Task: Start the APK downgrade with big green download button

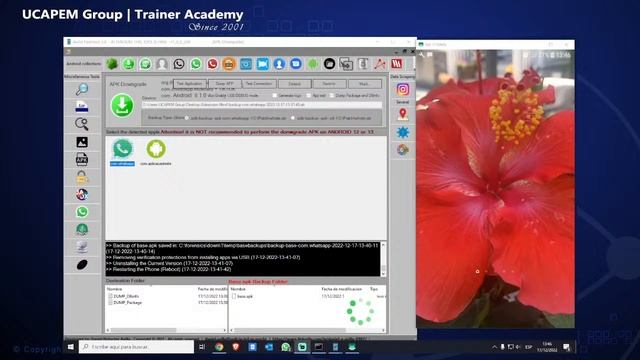Action: pyautogui.click(x=122, y=106)
